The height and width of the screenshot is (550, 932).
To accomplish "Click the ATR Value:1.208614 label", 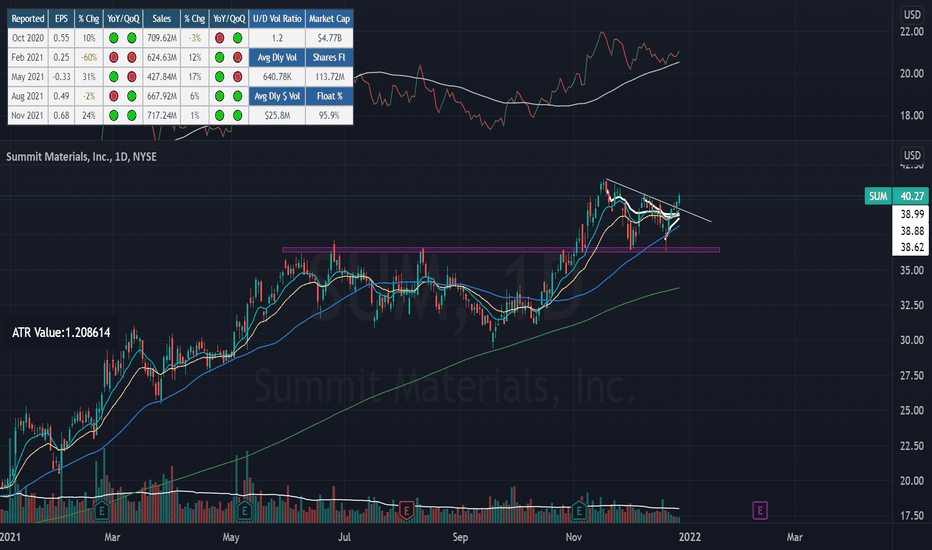I will (x=61, y=332).
